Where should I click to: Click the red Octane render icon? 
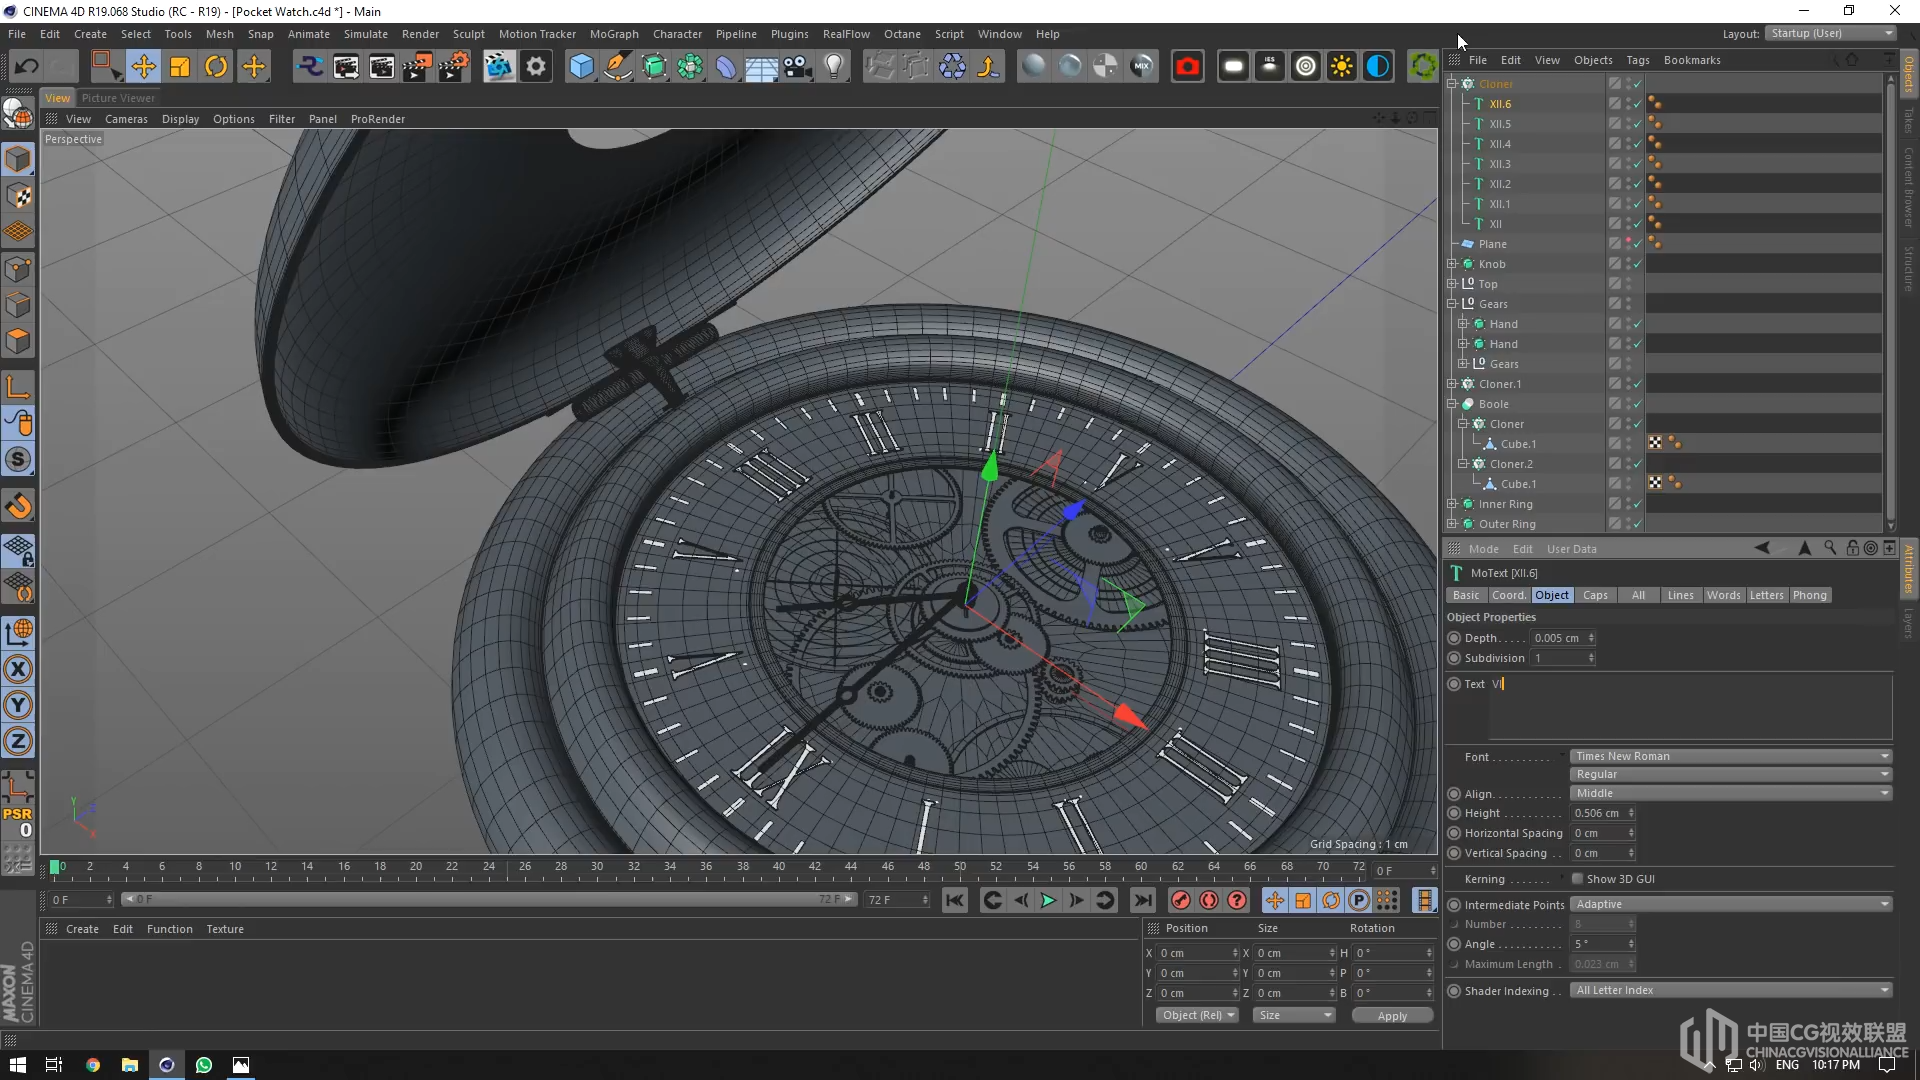pos(1187,67)
